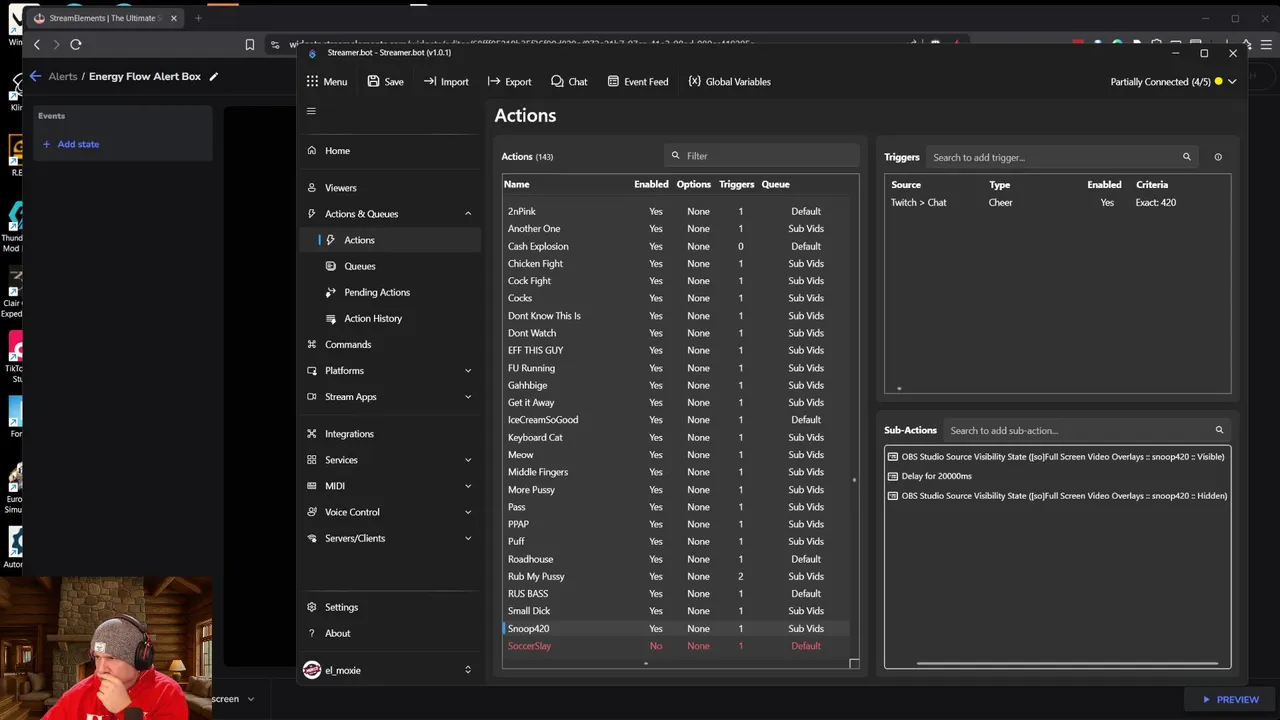Click the StreamElements back arrow icon

[35, 76]
